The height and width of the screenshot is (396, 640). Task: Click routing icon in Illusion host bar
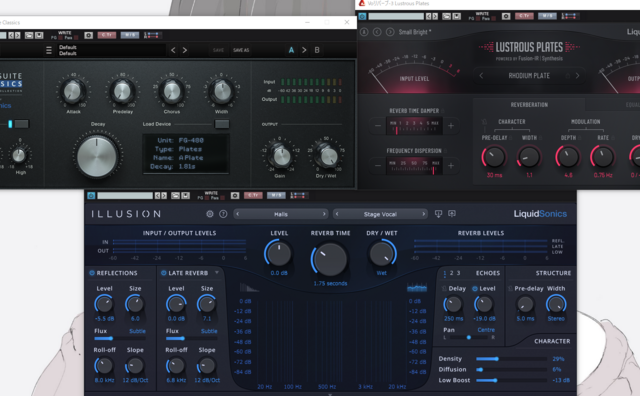pyautogui.click(x=298, y=196)
